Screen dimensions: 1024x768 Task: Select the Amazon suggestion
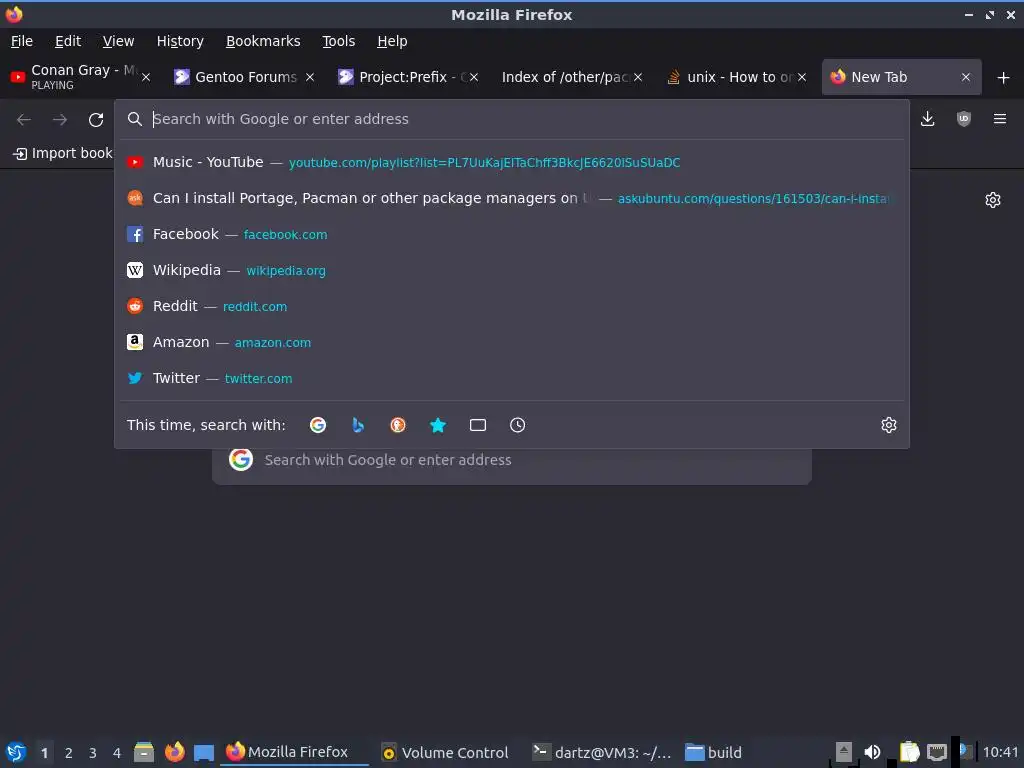pos(511,342)
